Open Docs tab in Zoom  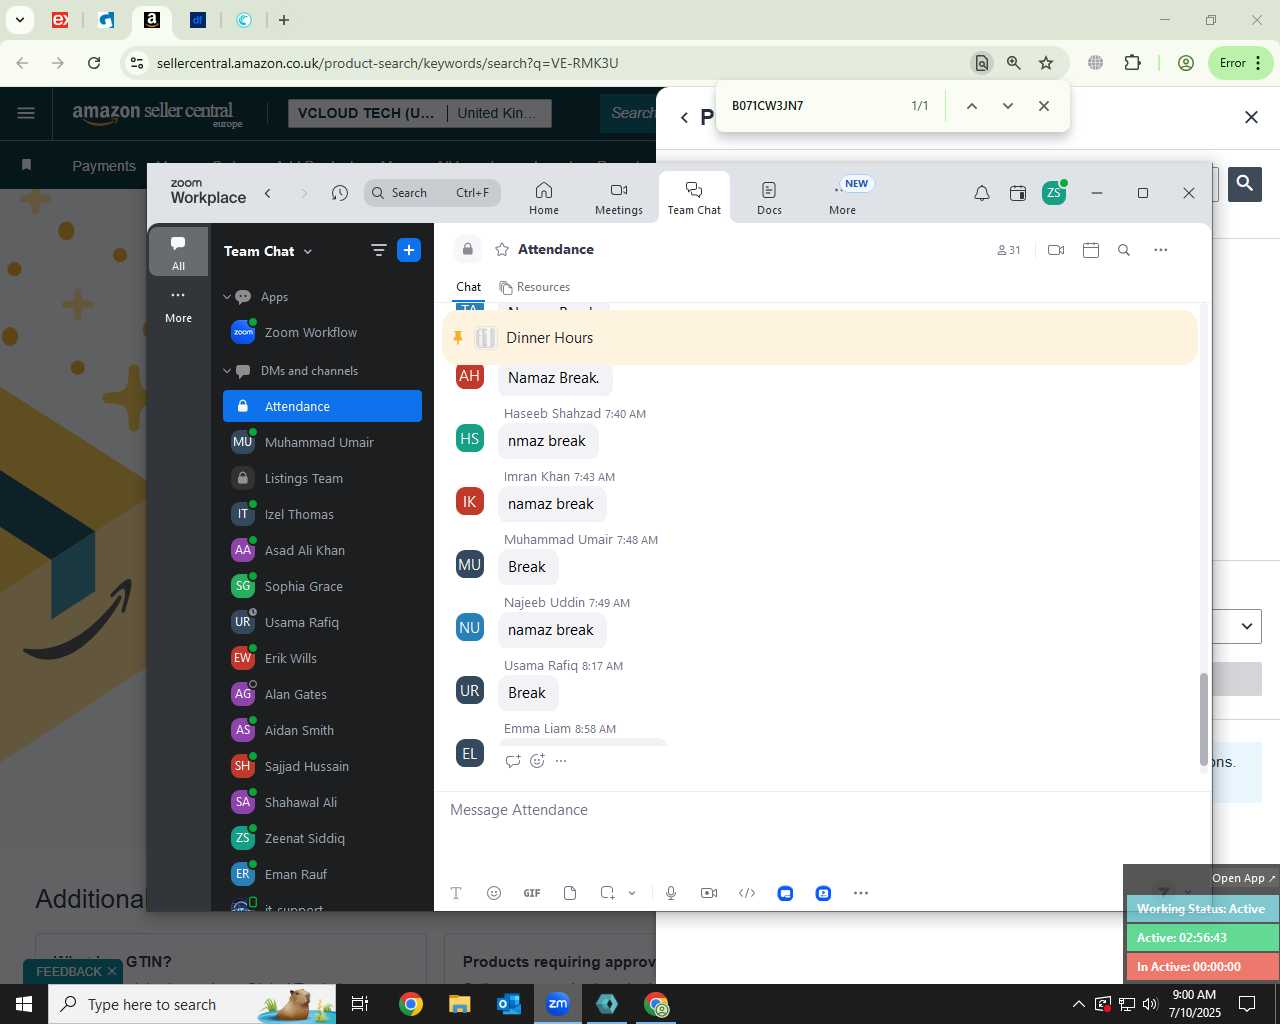[x=769, y=197]
